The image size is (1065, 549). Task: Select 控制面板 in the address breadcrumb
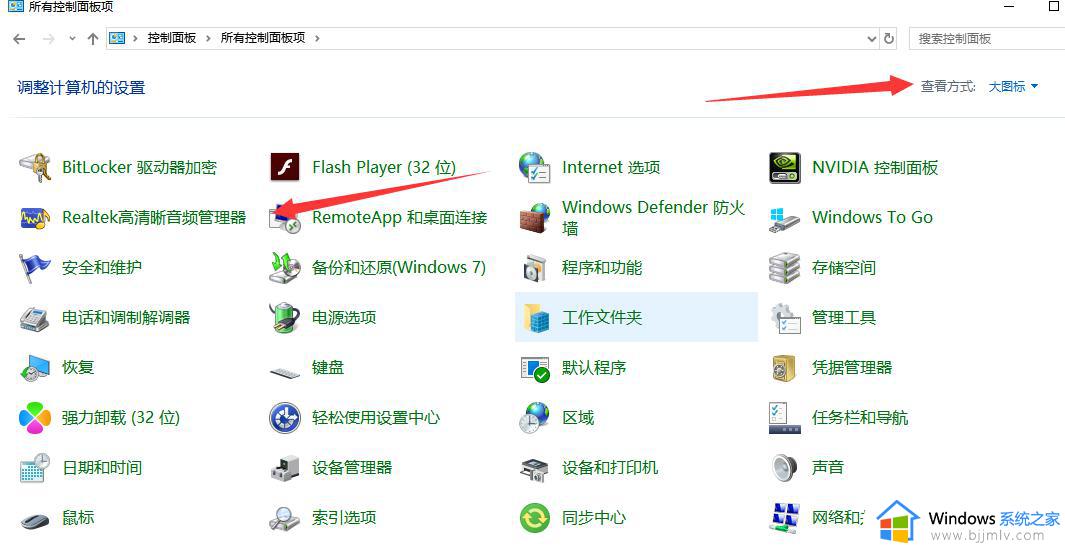(172, 38)
